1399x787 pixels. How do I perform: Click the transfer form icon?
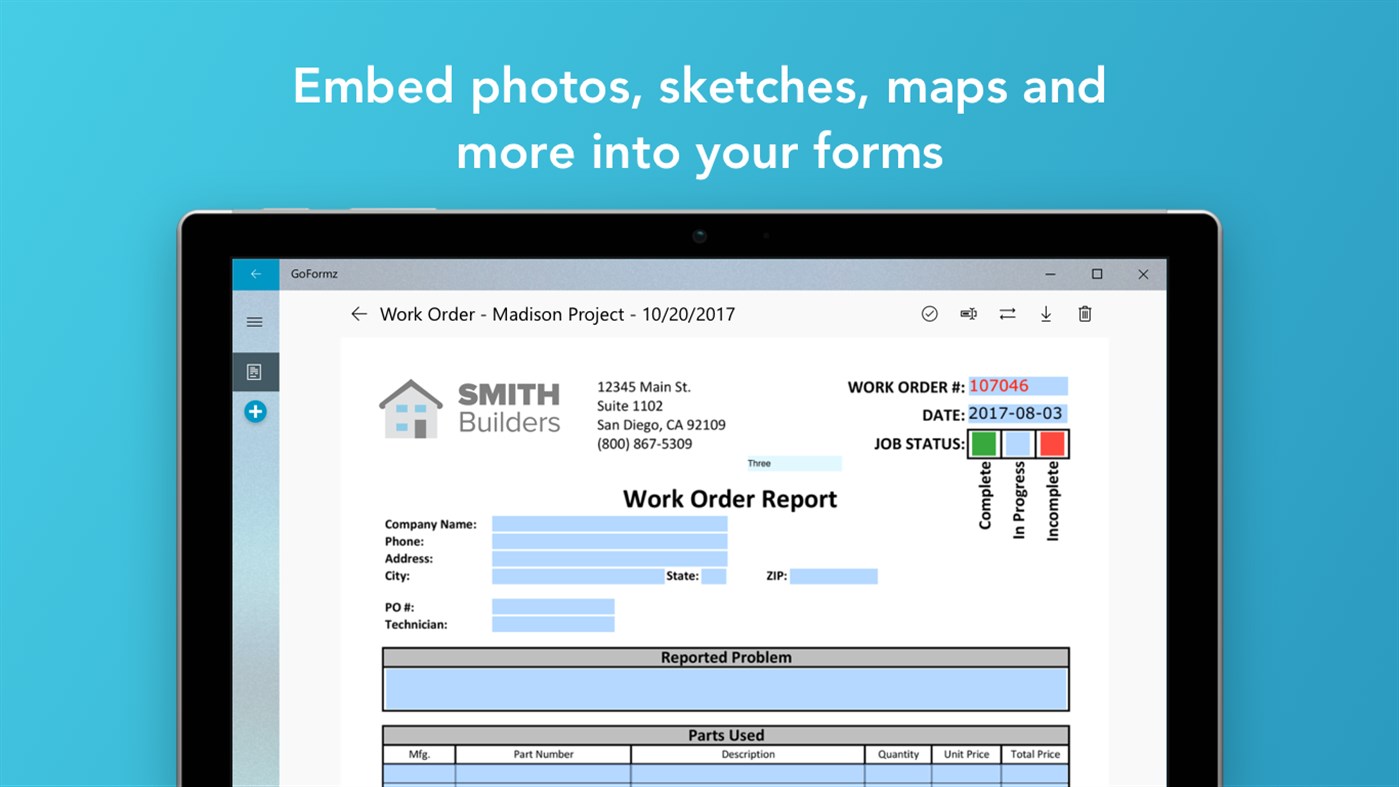coord(1007,313)
